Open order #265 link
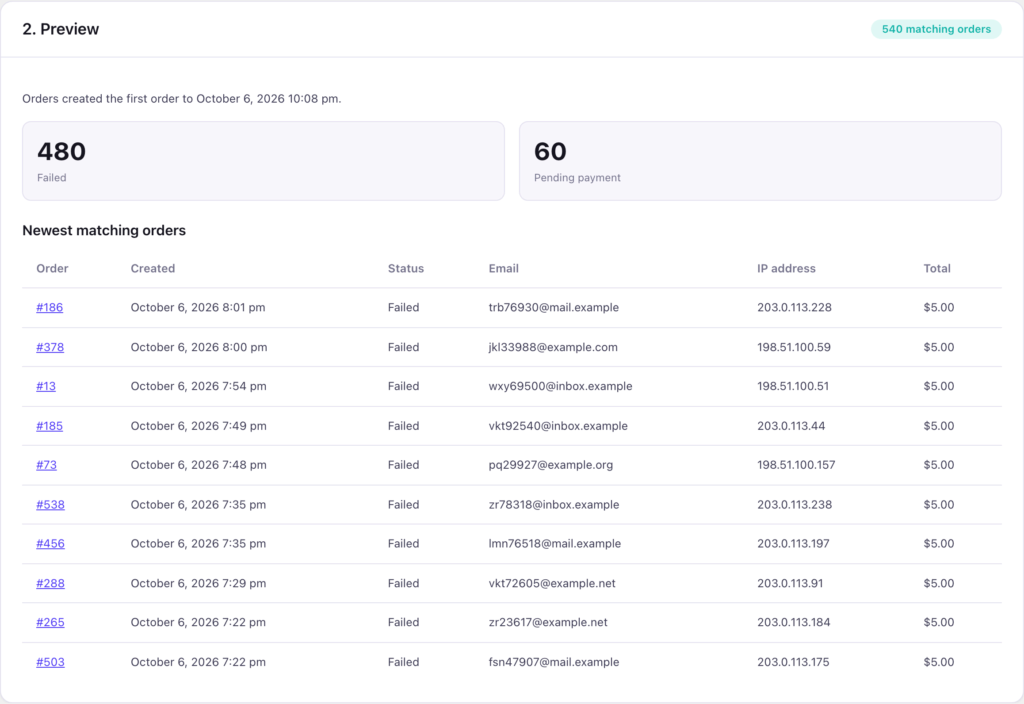 pyautogui.click(x=50, y=622)
